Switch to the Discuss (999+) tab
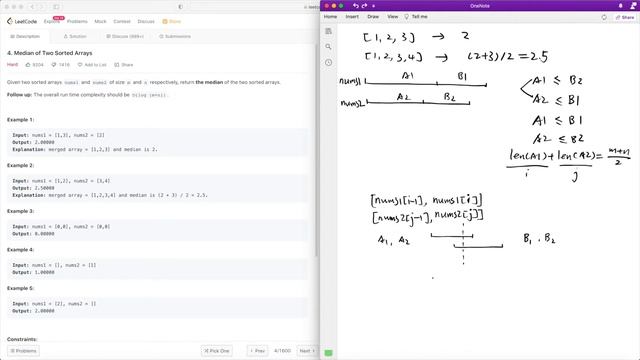 (x=125, y=36)
